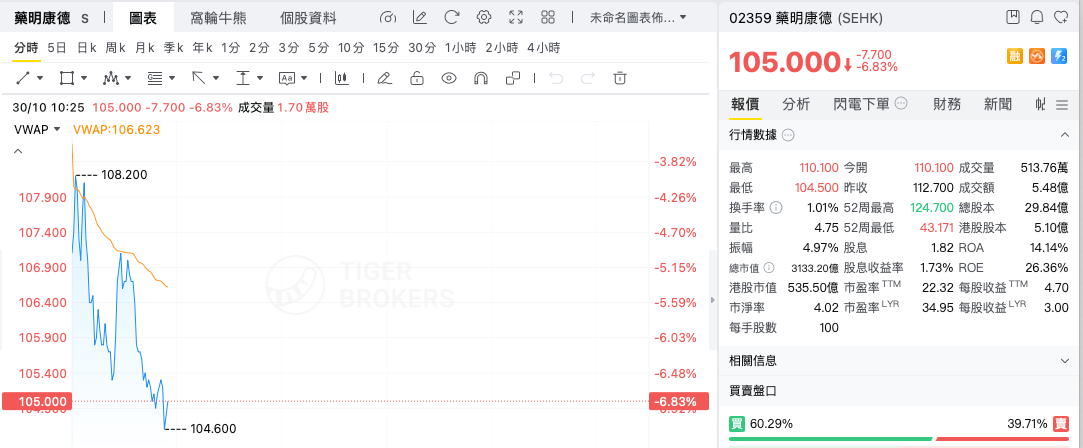Switch to the 窩輪牛熊 tab
Viewport: 1083px width, 448px height.
click(219, 18)
